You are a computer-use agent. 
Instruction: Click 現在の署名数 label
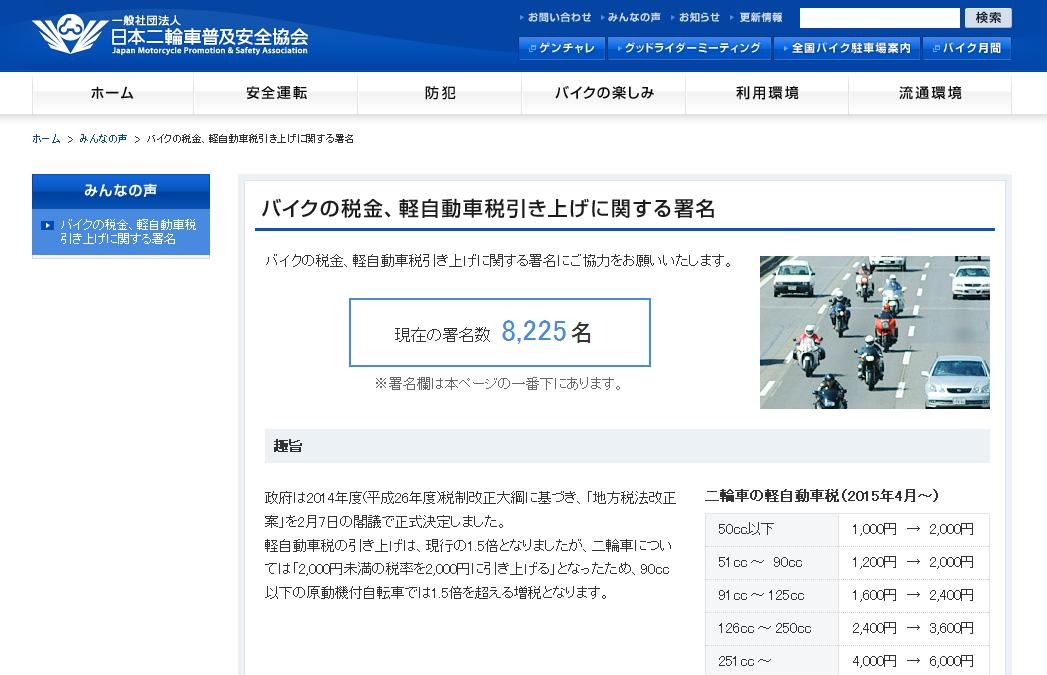click(443, 334)
